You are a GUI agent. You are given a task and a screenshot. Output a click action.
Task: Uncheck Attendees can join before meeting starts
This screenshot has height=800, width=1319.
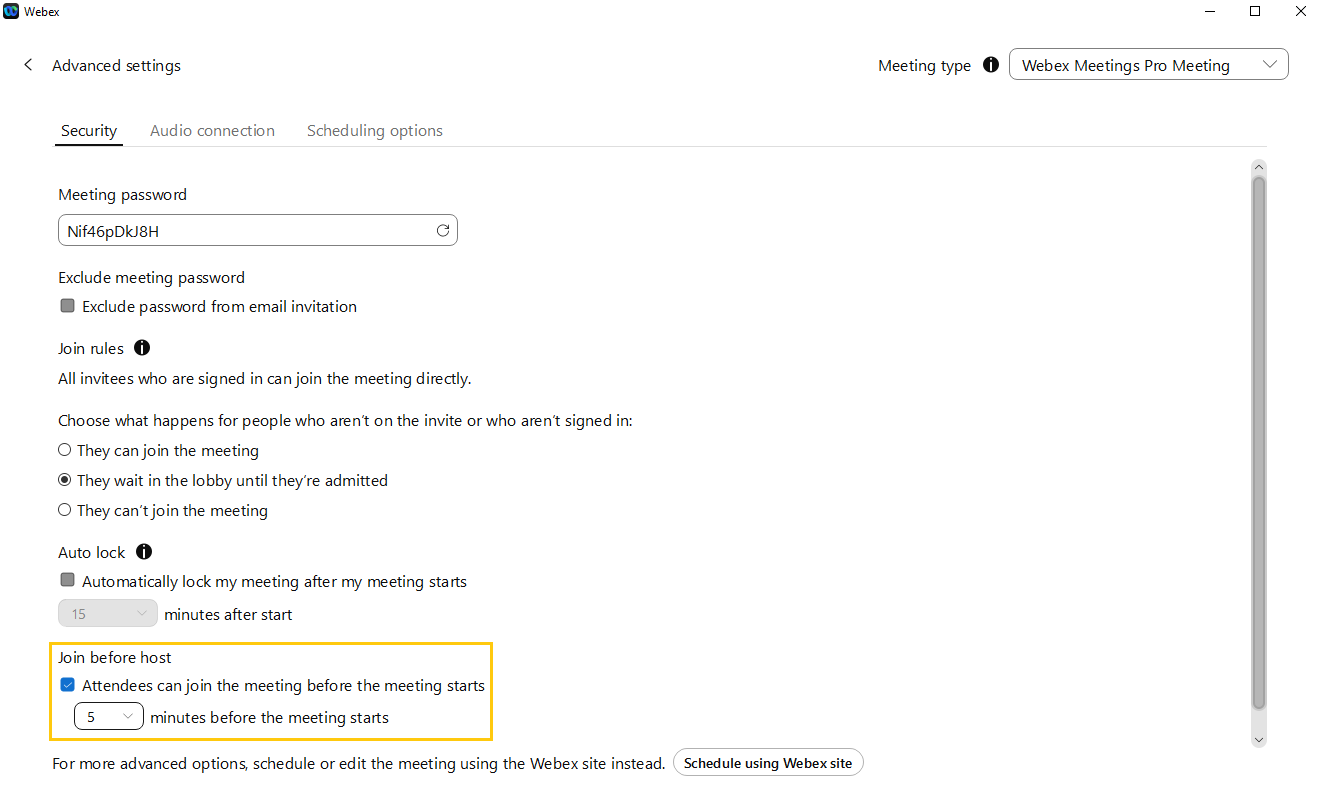(68, 686)
